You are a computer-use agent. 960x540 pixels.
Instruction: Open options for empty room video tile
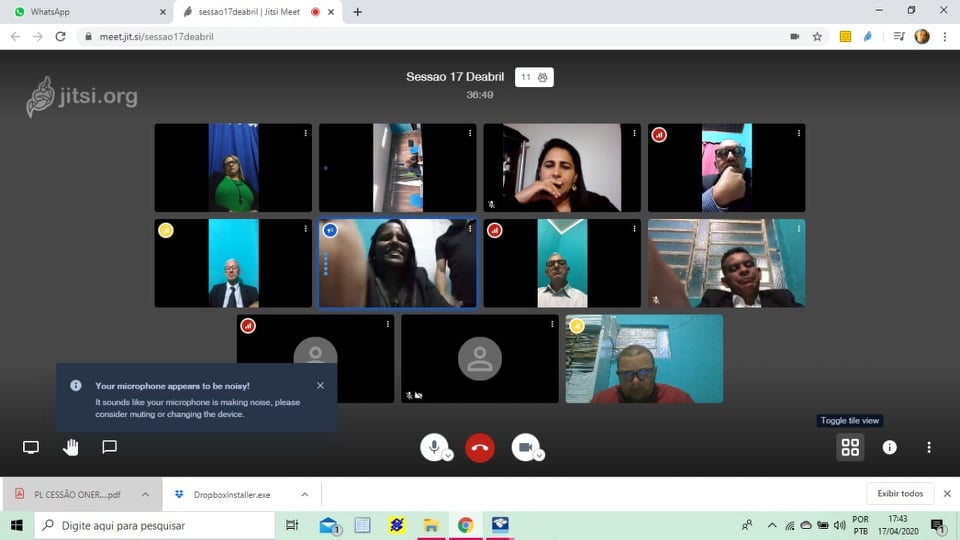pyautogui.click(x=470, y=133)
